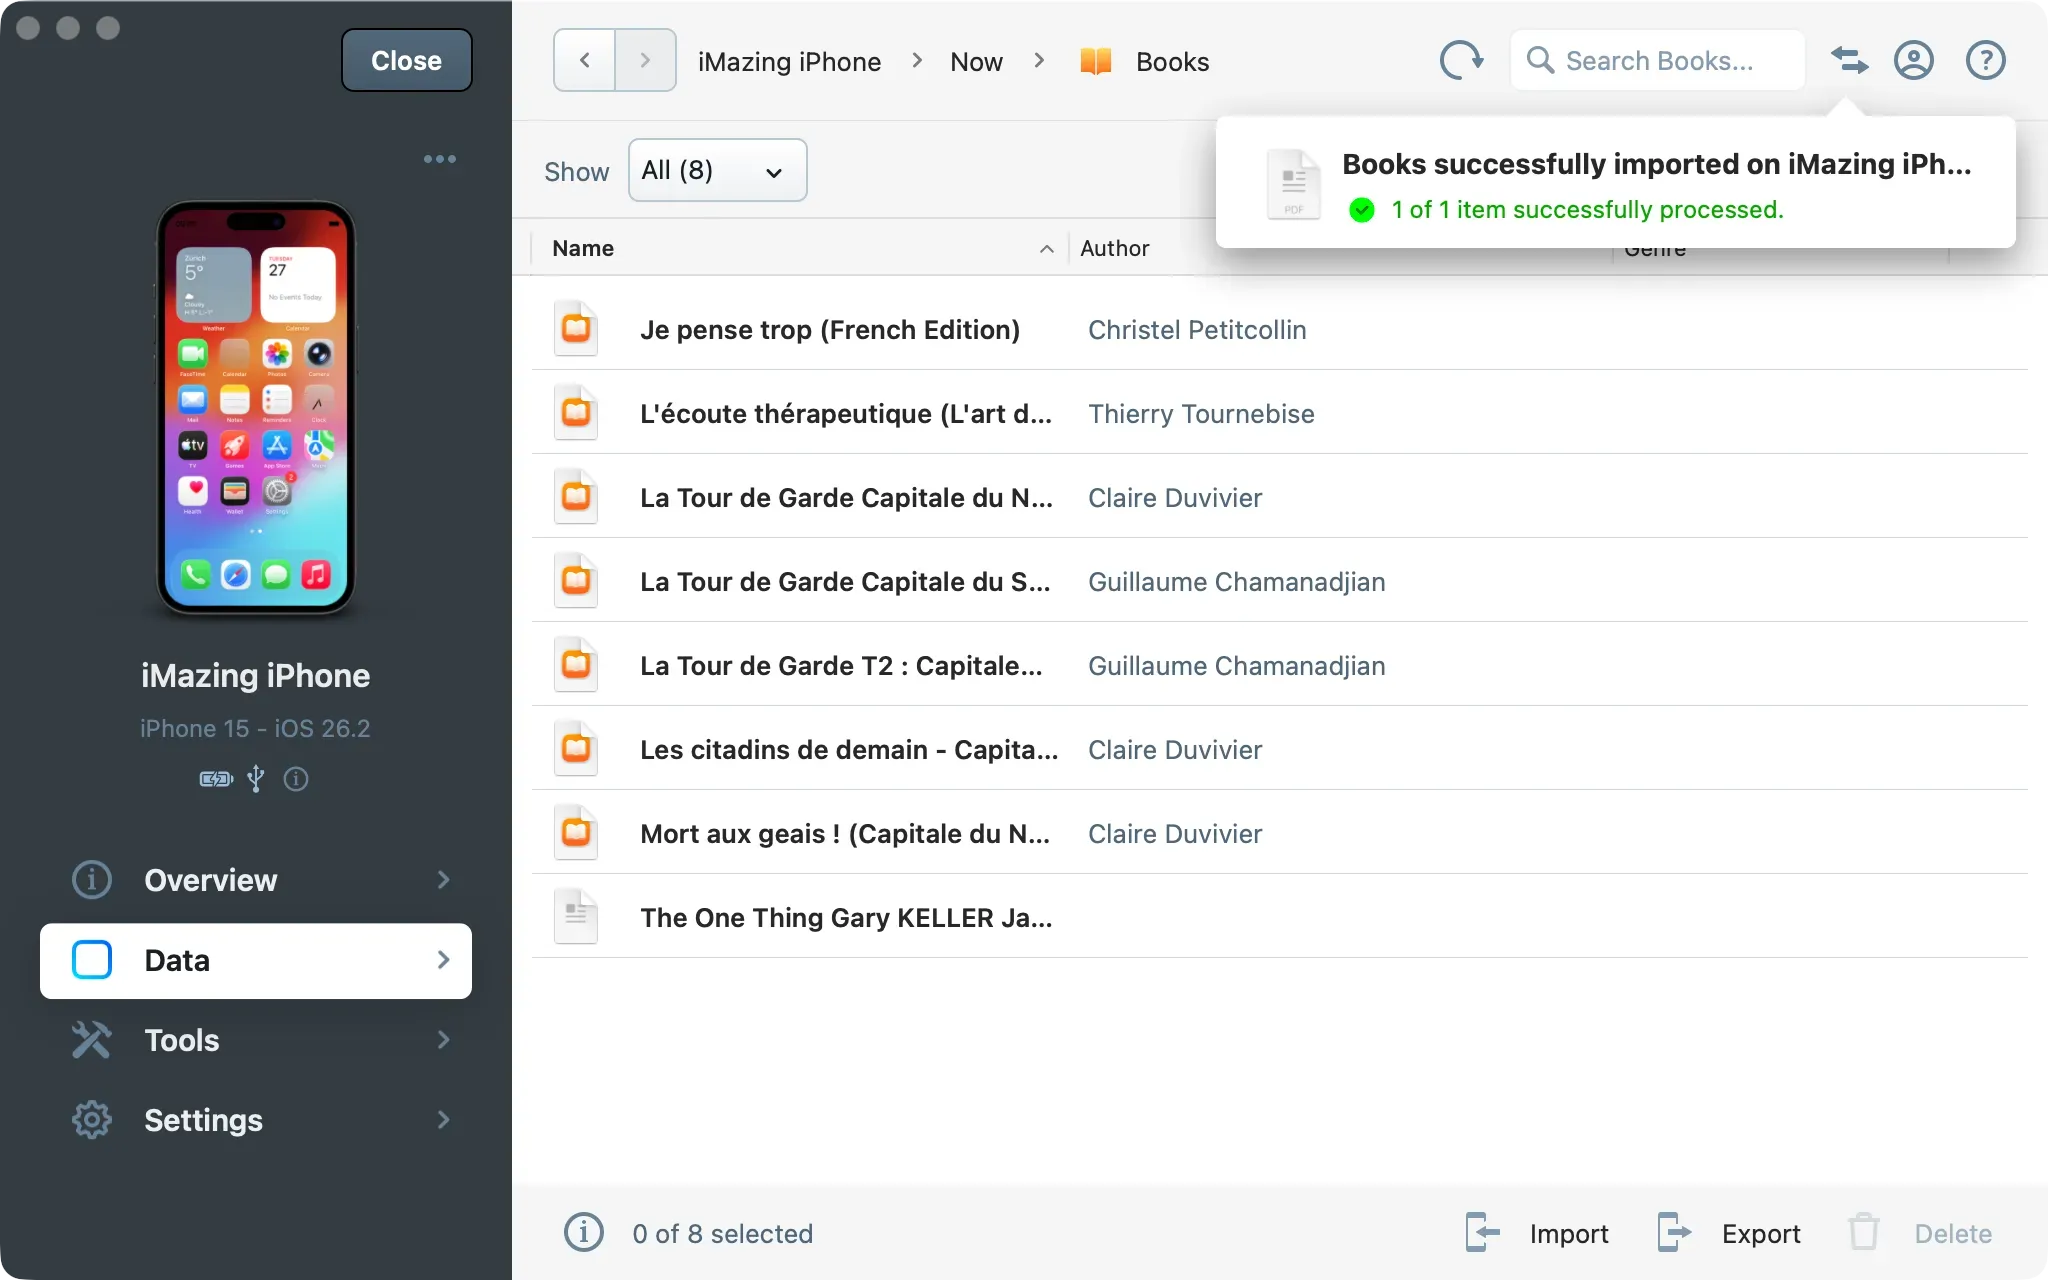Open the help icon next to account
Image resolution: width=2048 pixels, height=1280 pixels.
tap(1984, 60)
